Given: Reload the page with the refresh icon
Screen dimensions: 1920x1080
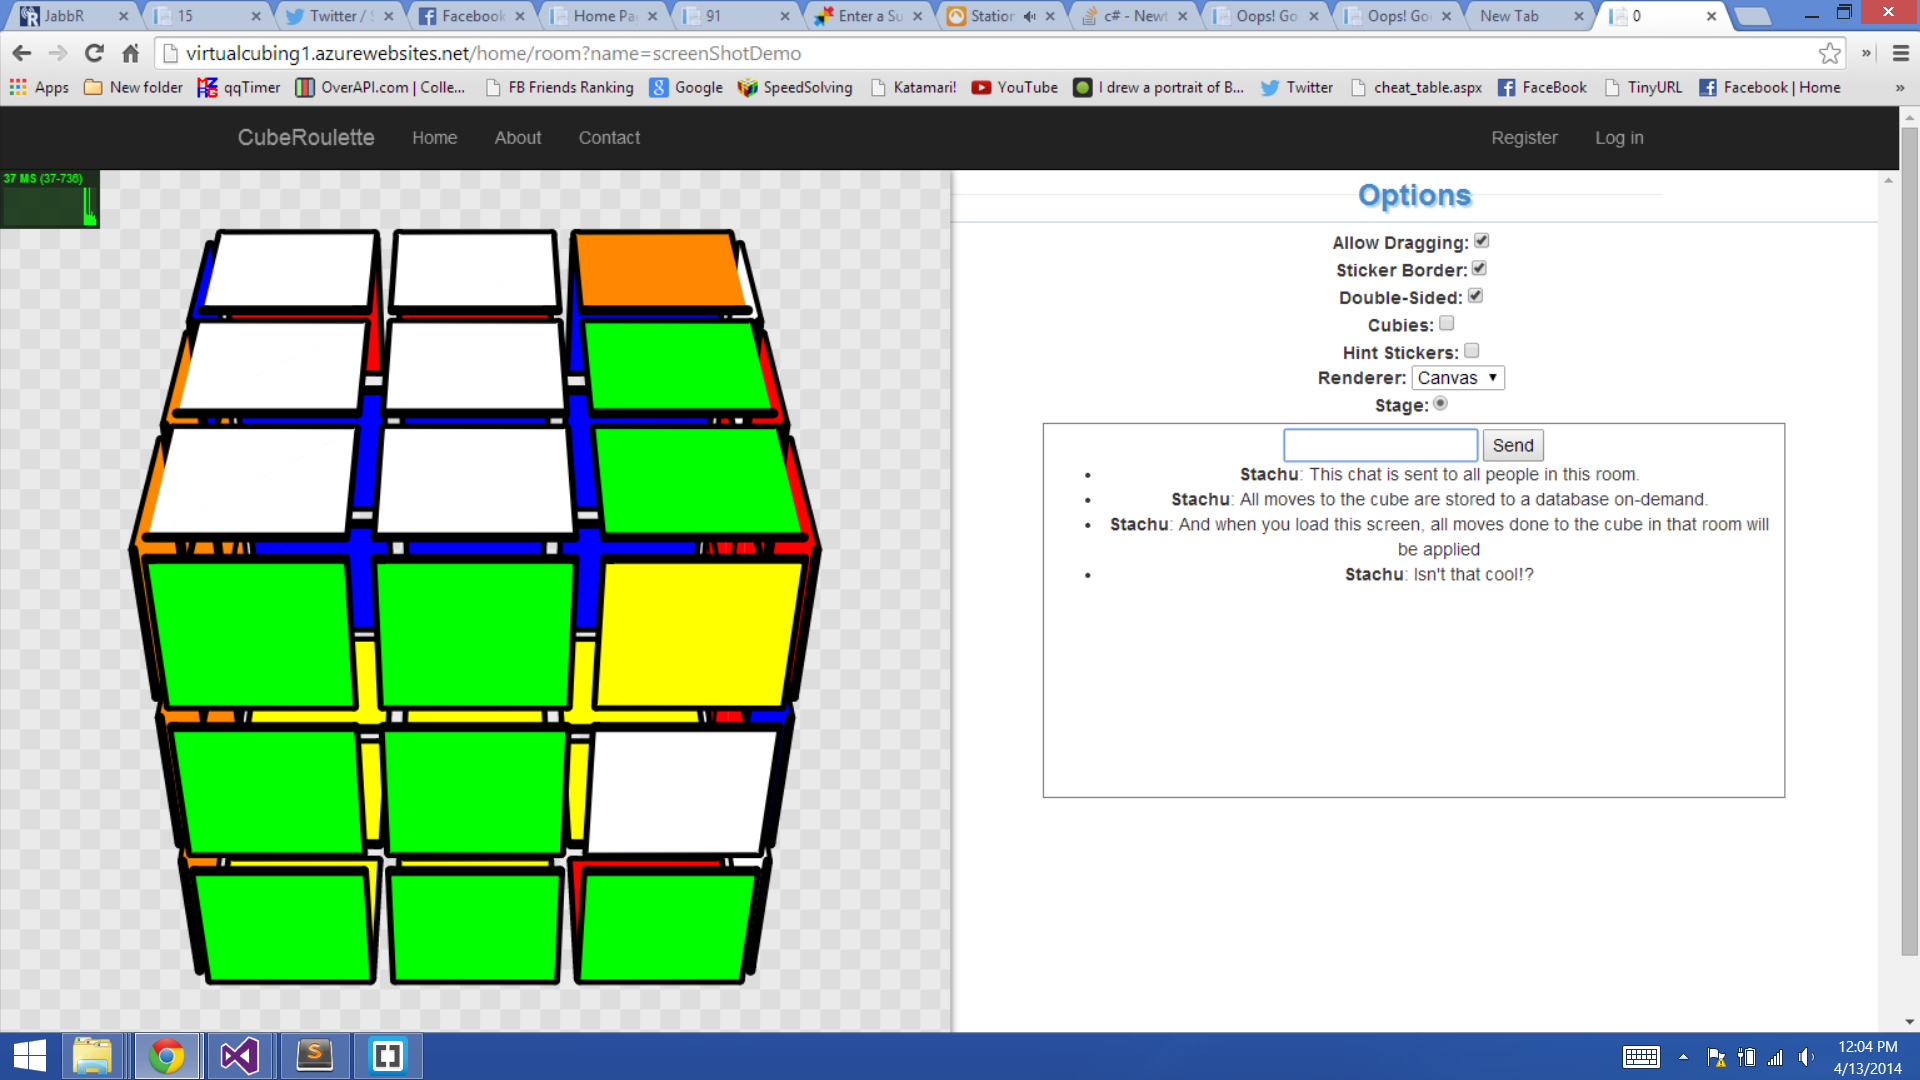Looking at the screenshot, I should point(94,53).
